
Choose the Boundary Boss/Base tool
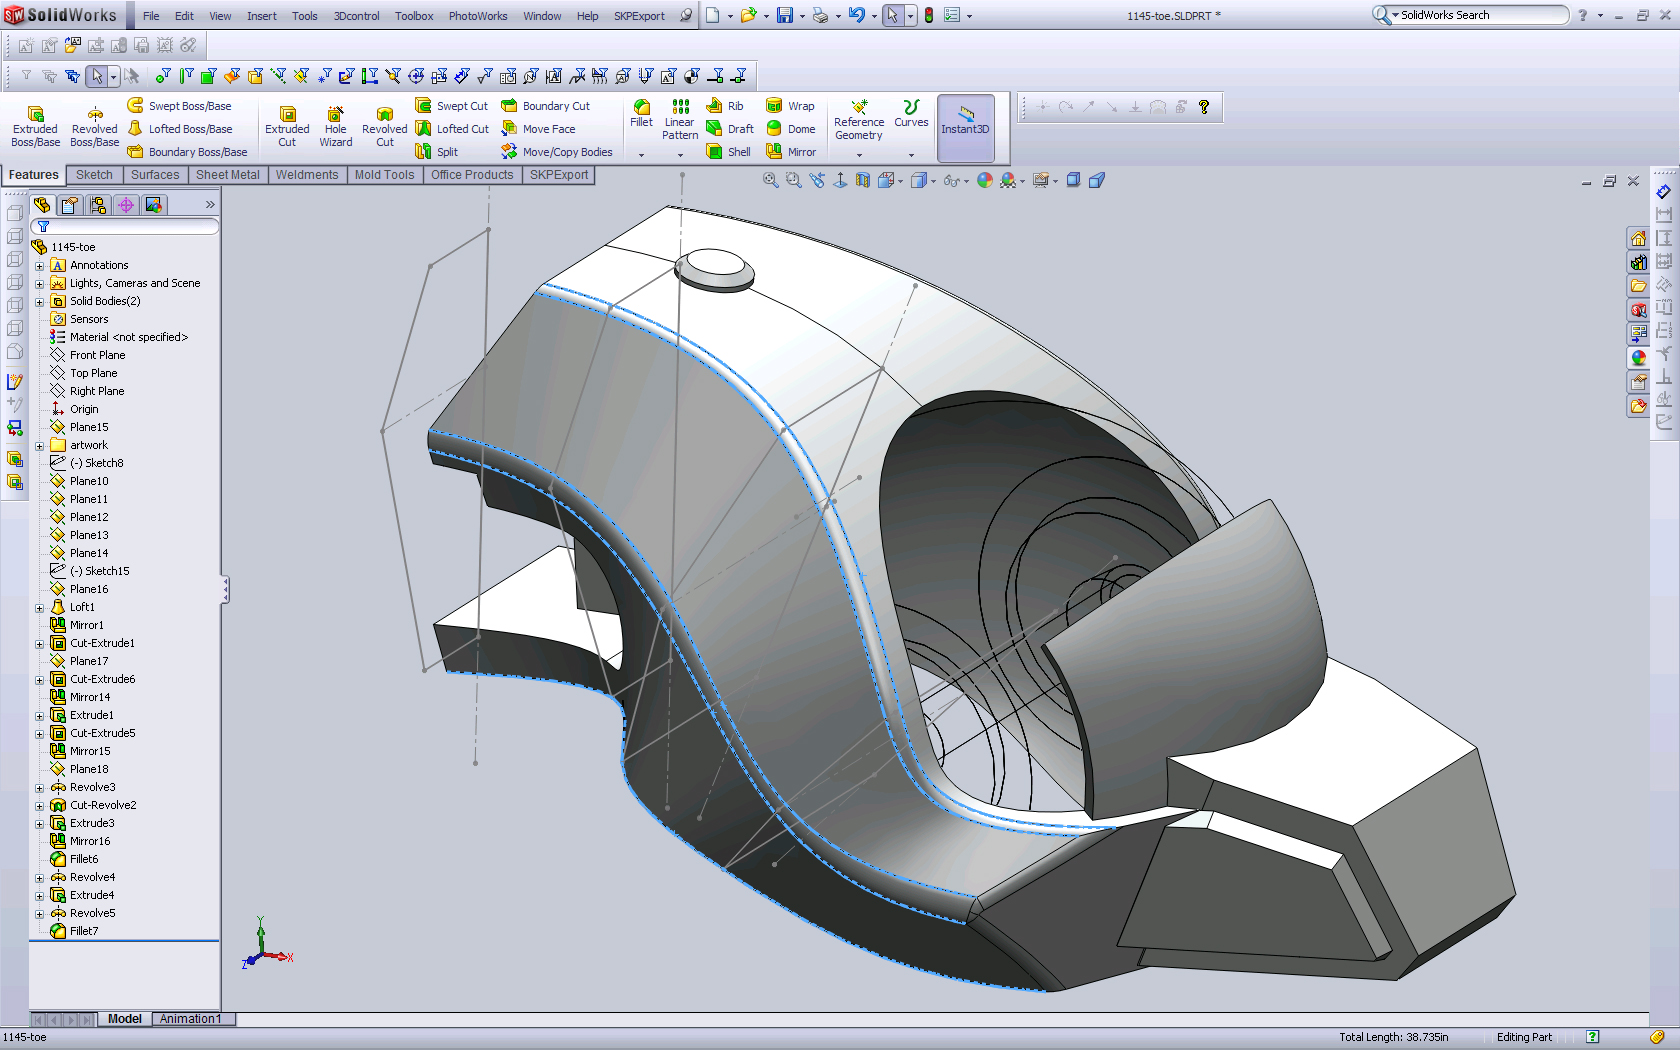[188, 152]
